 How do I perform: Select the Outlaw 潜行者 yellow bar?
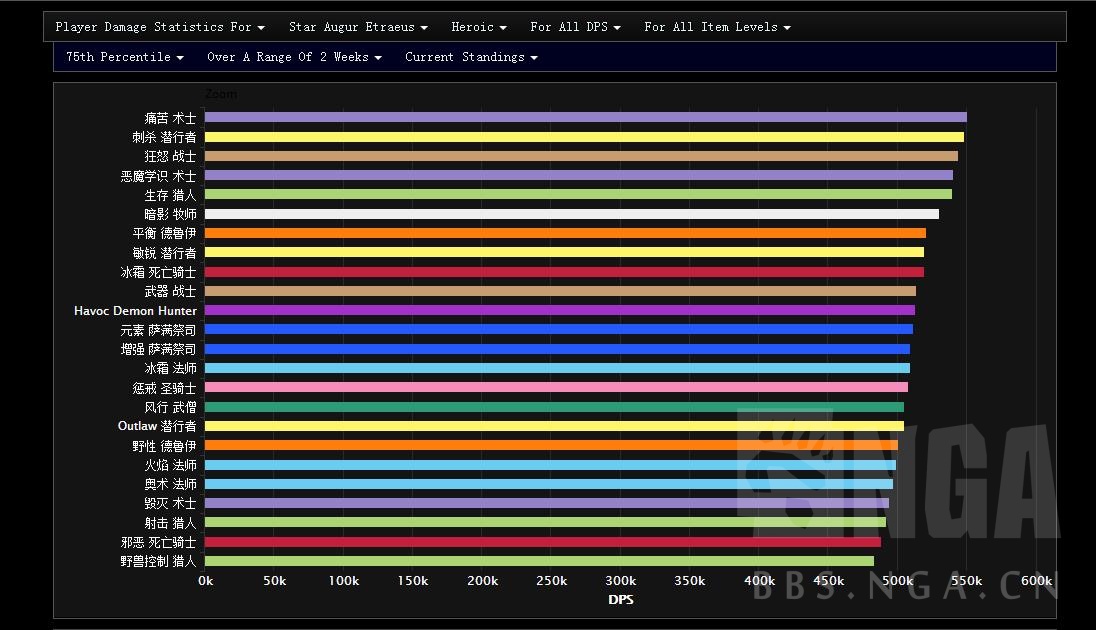554,426
